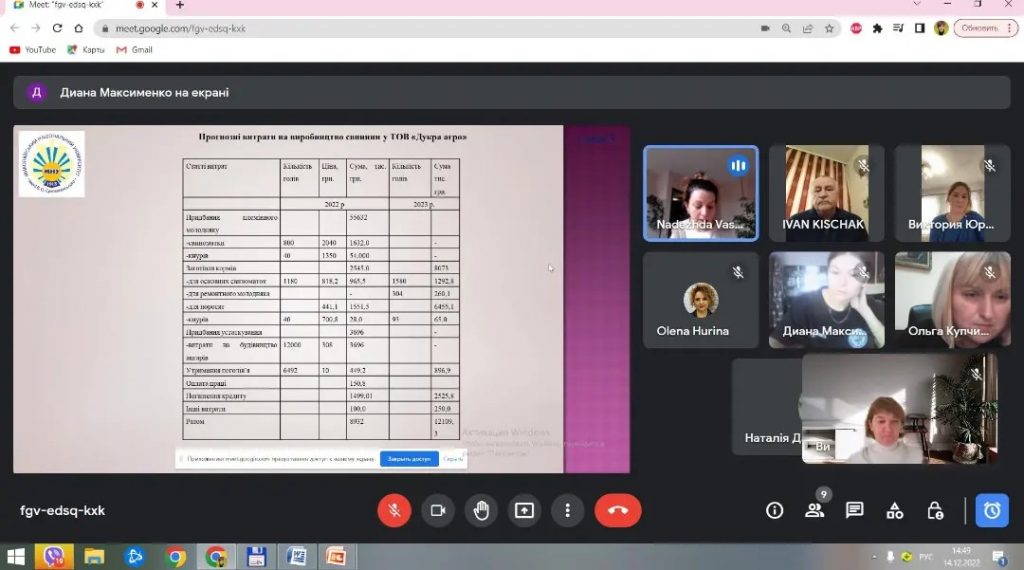Open the YouTube bookmark
Screen dimensions: 1024x570
point(32,49)
